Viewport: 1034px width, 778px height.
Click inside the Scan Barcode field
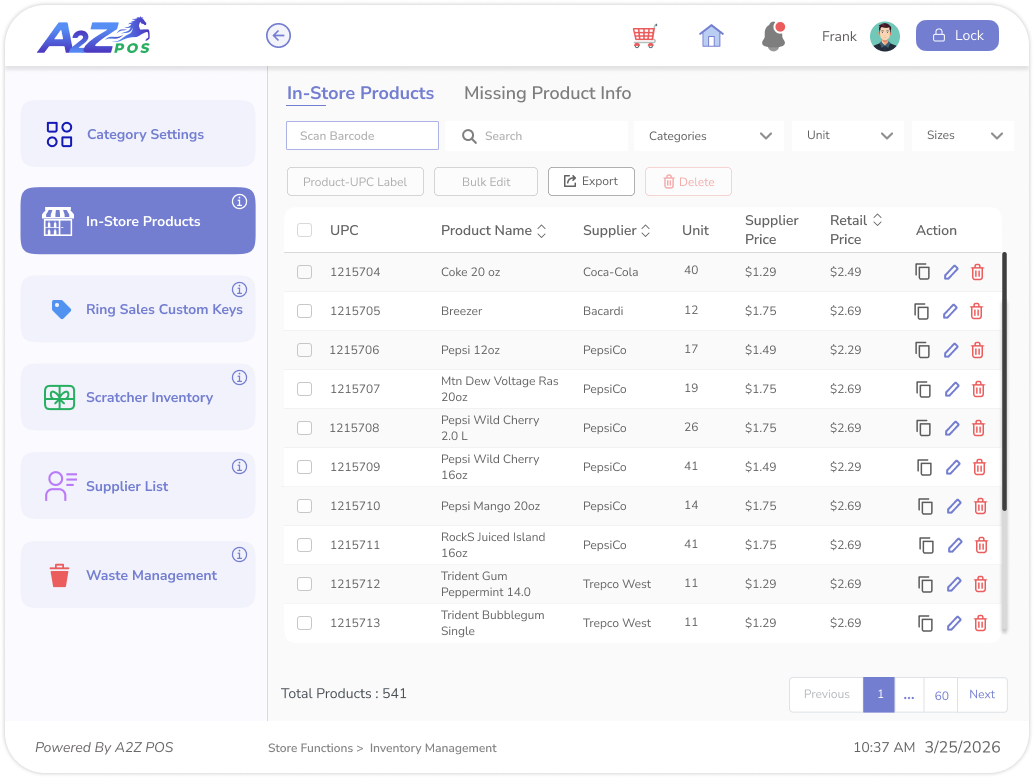(362, 135)
